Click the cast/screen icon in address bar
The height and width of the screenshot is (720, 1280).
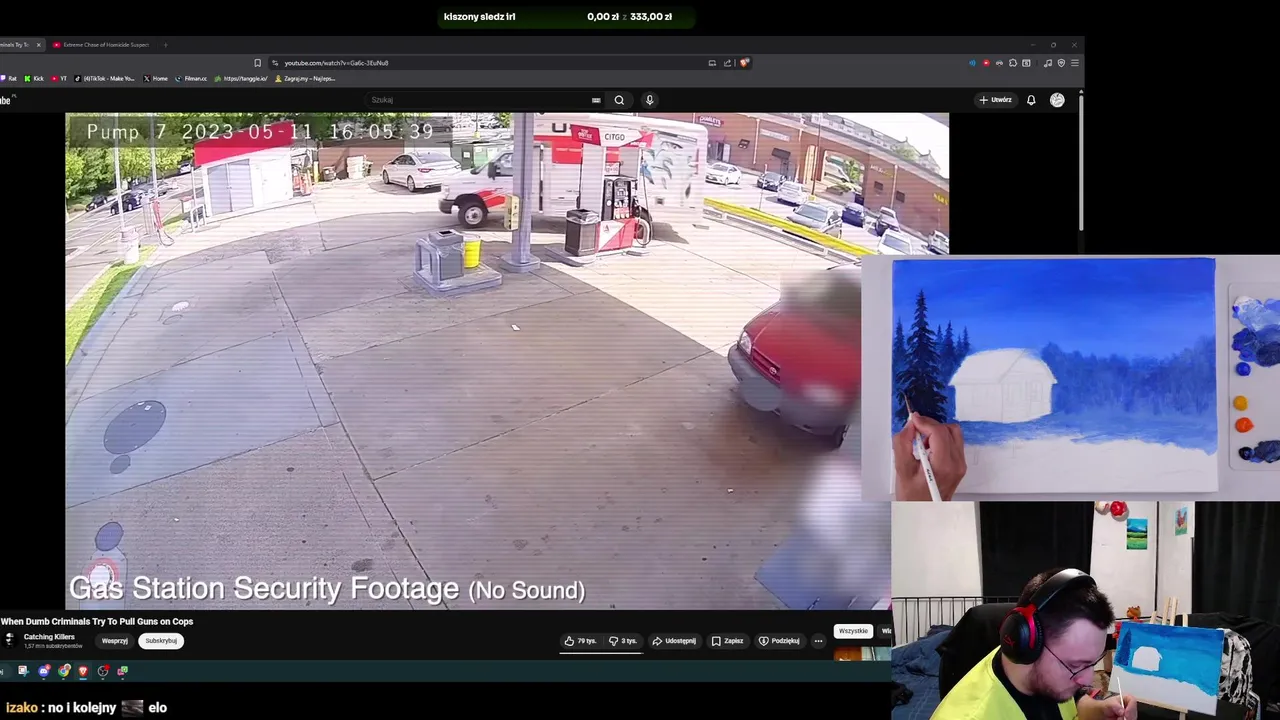click(x=712, y=63)
